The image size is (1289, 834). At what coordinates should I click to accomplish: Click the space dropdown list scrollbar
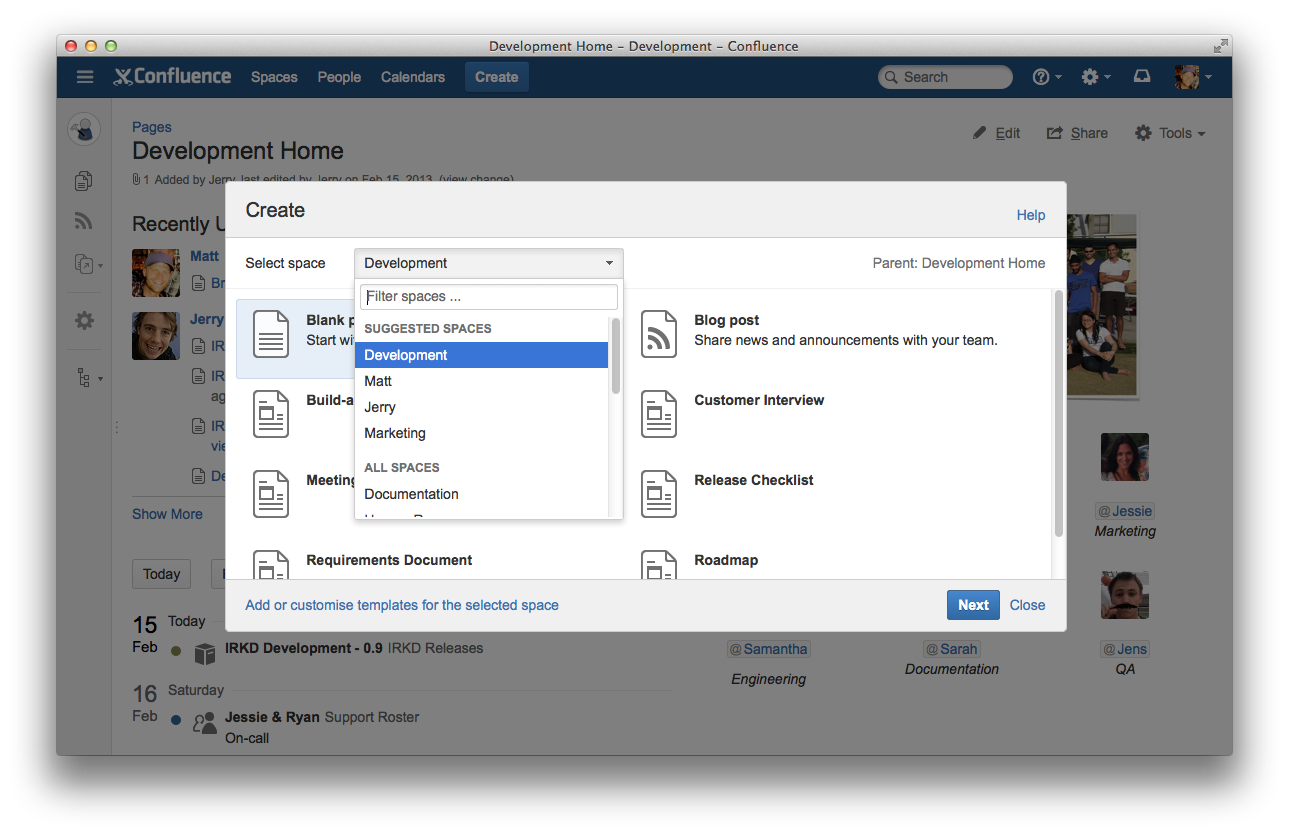[616, 356]
